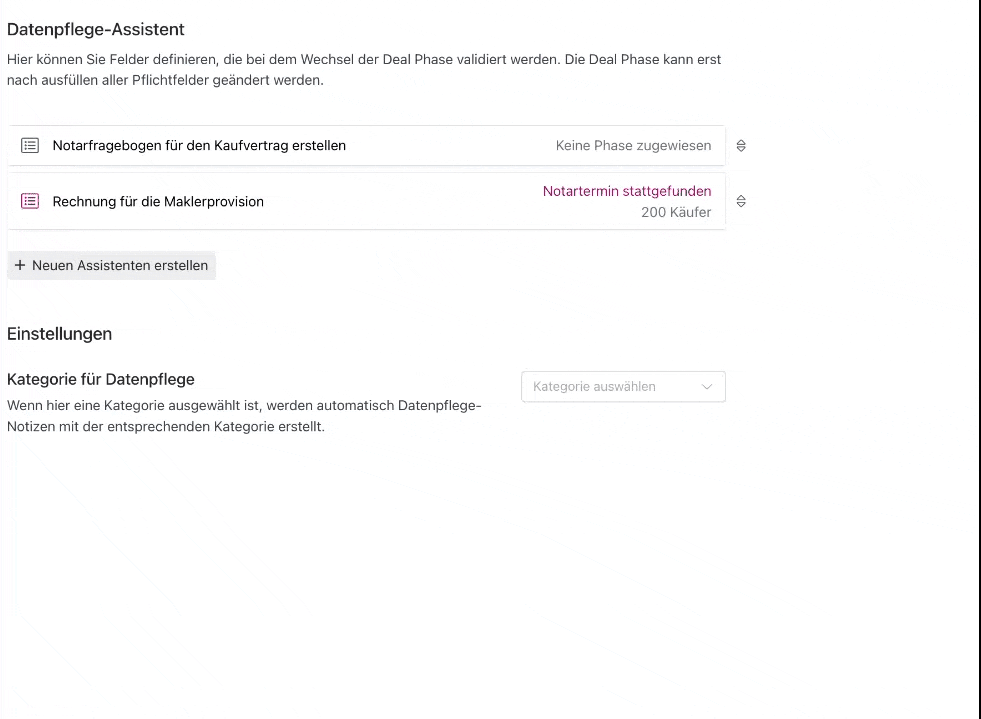Open 'Rechnung für die Maklerprovision' assistant
The height and width of the screenshot is (719, 981).
click(x=158, y=201)
